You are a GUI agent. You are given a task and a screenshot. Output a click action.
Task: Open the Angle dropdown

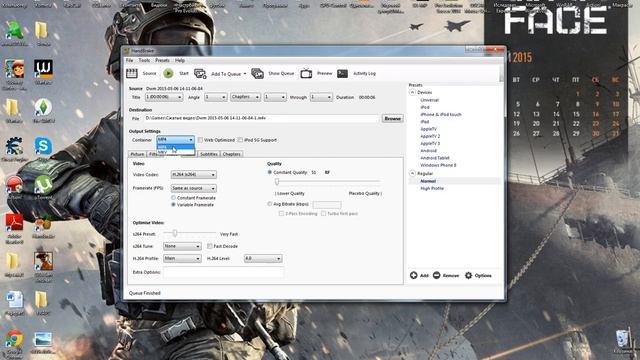(x=215, y=97)
